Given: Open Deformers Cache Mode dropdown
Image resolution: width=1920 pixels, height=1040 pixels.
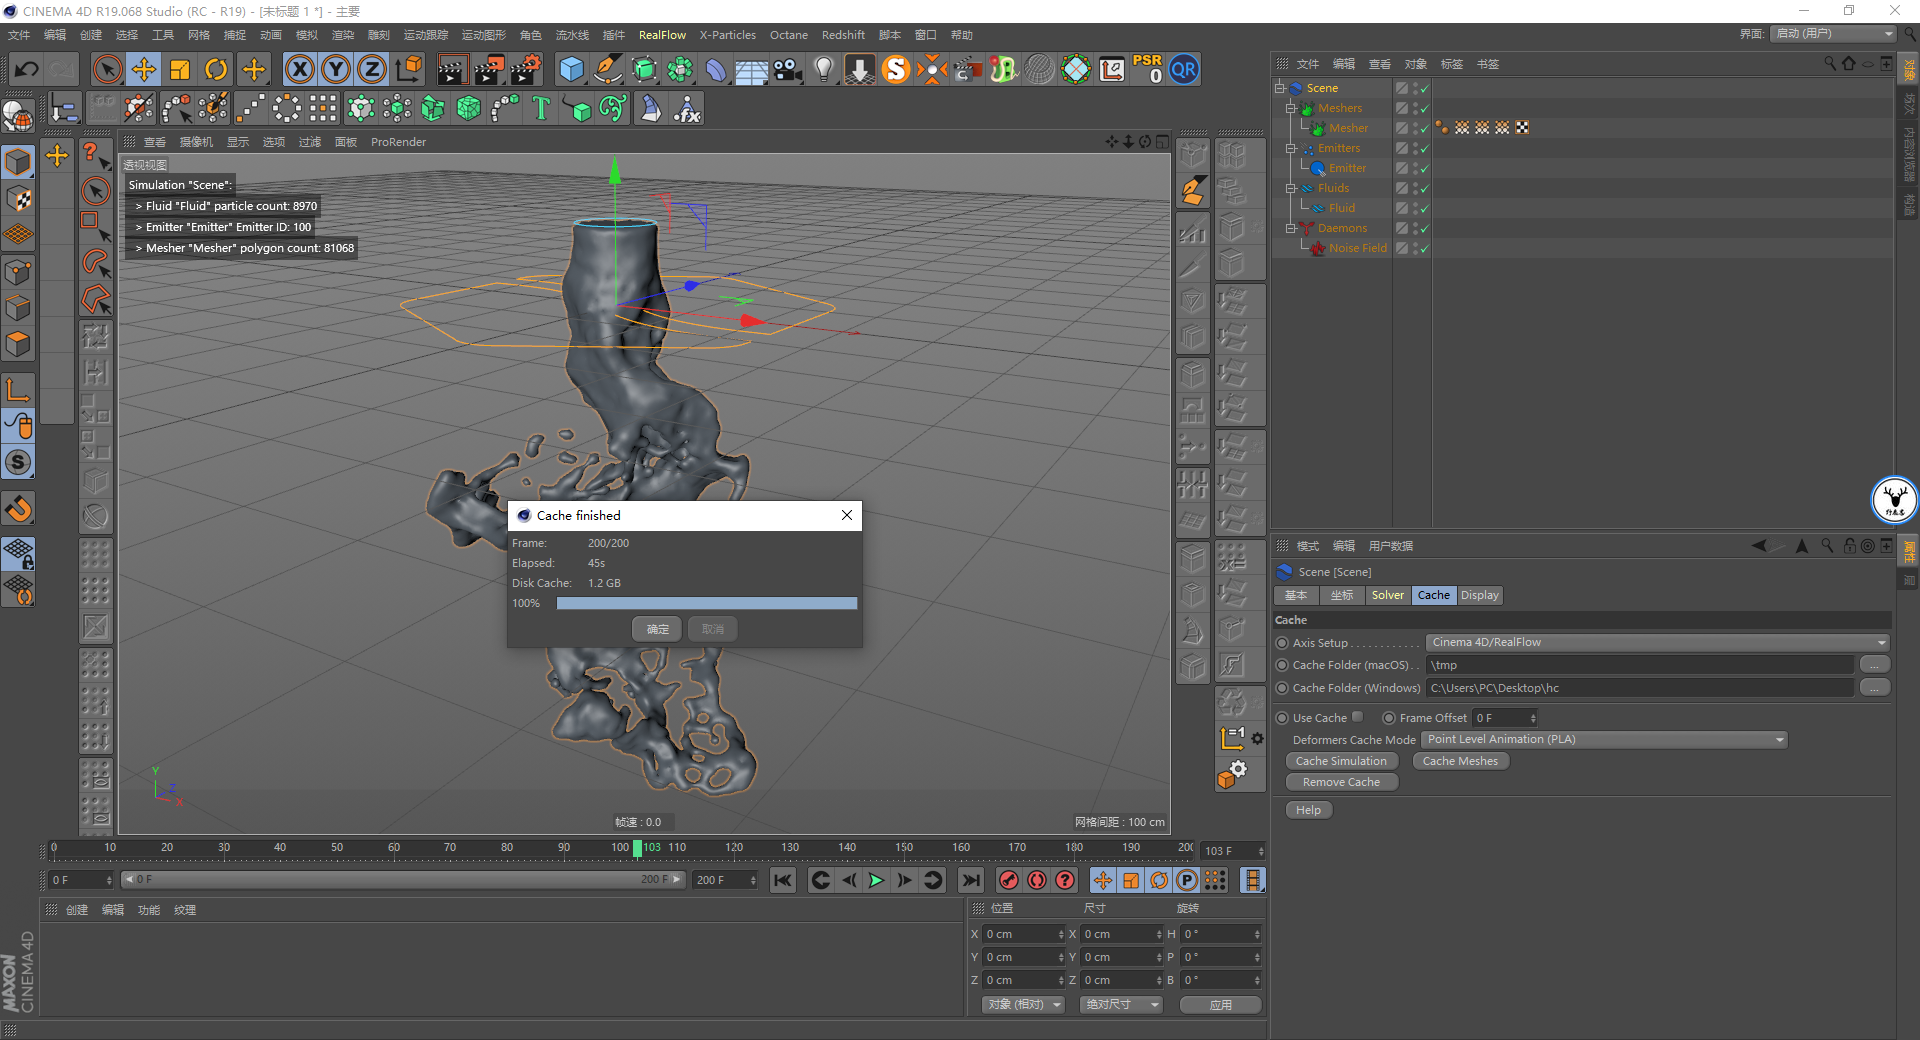Looking at the screenshot, I should pyautogui.click(x=1604, y=740).
